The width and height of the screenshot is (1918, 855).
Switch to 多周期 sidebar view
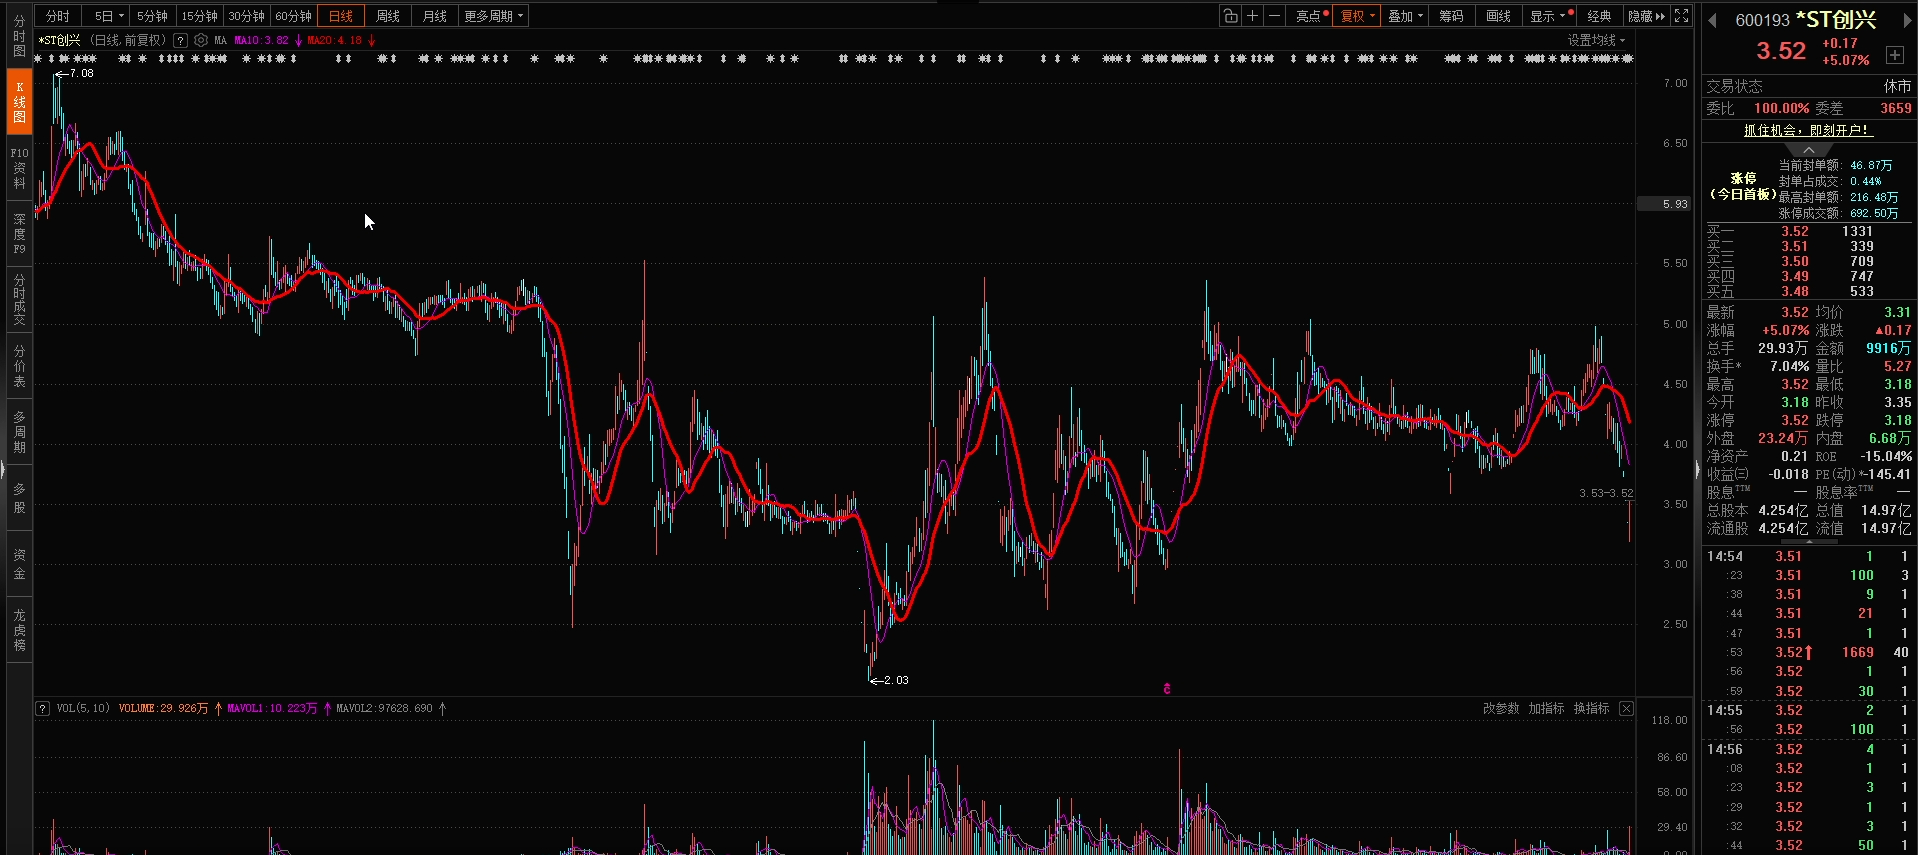click(19, 432)
